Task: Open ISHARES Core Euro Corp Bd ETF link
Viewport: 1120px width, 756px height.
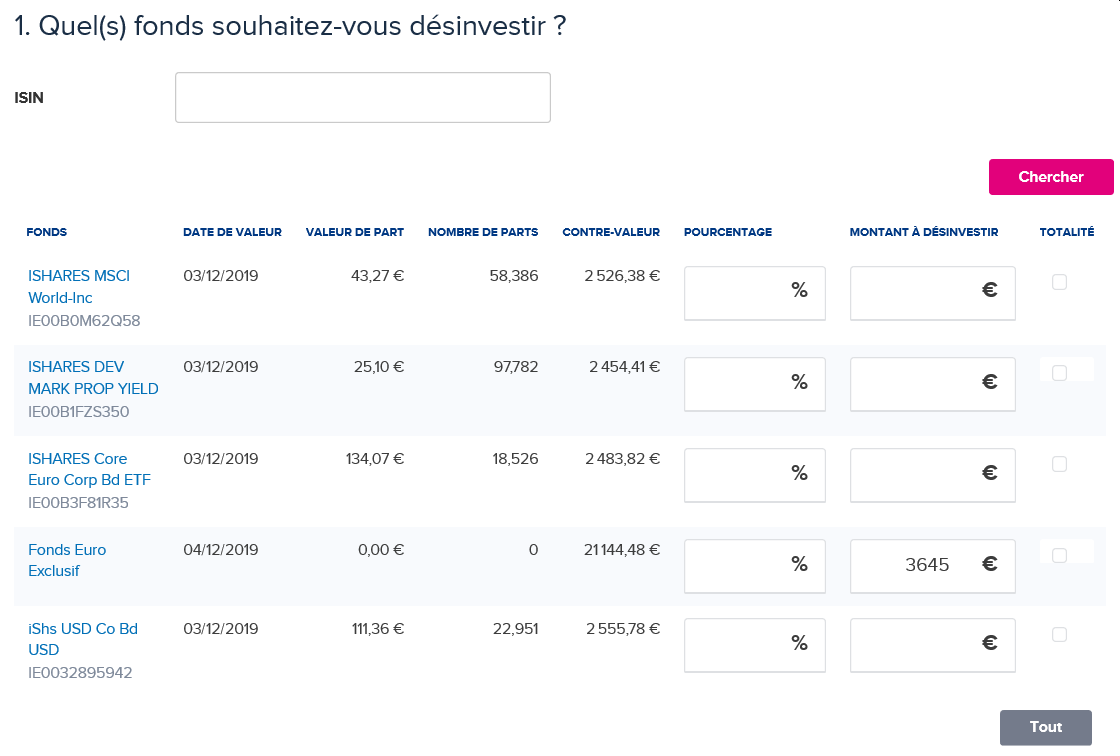Action: (89, 469)
